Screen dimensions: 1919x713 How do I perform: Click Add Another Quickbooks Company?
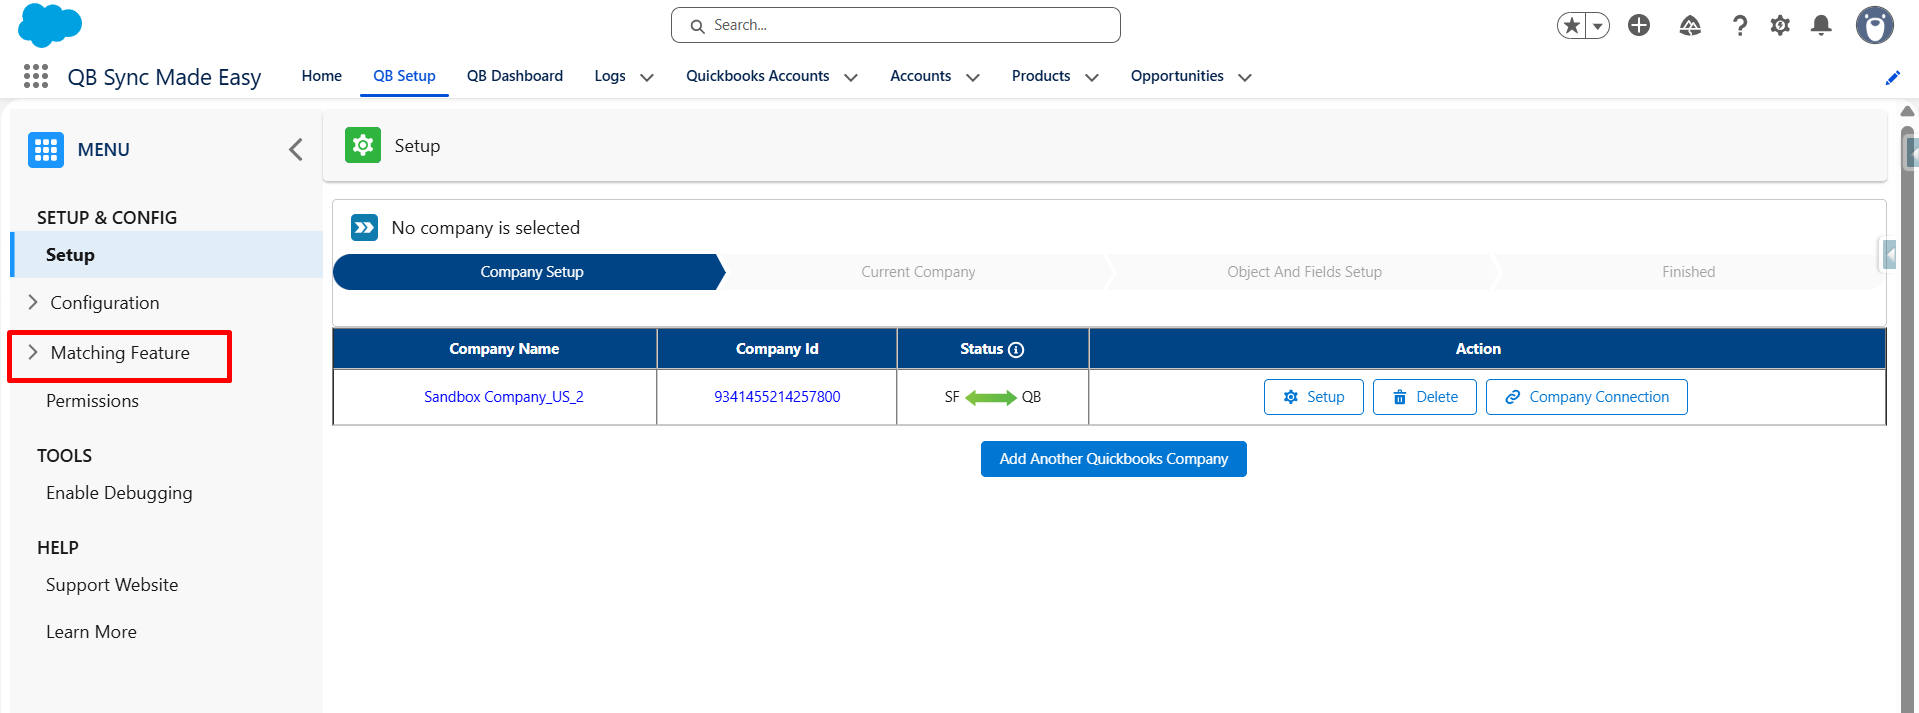pos(1113,459)
